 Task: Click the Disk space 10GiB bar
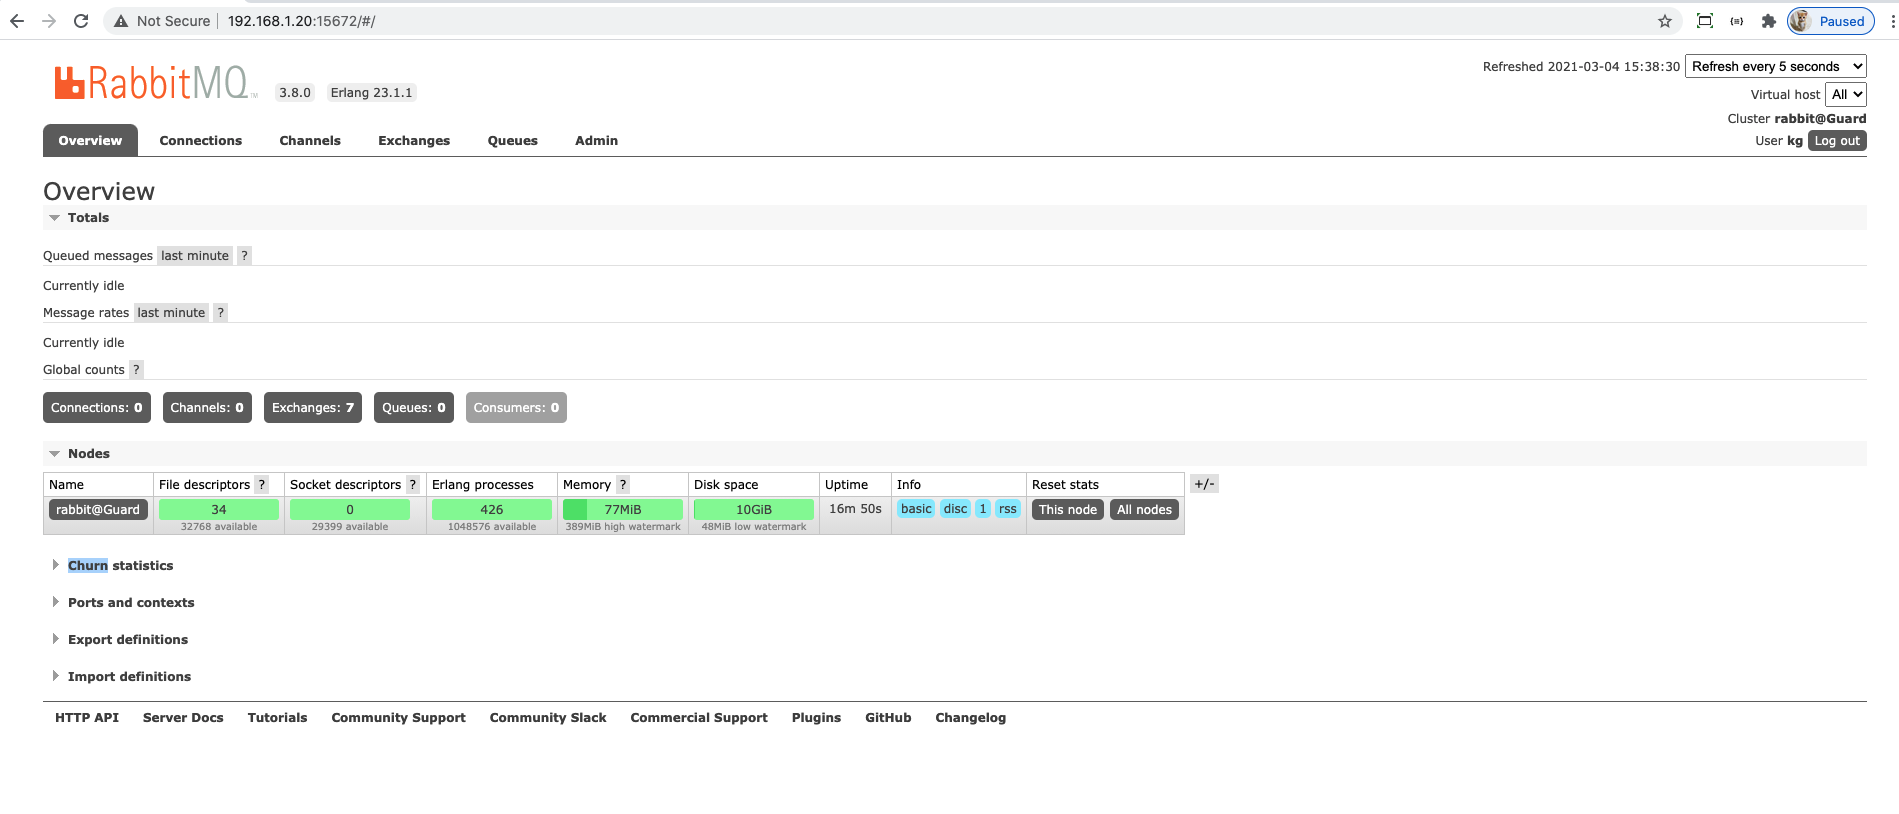[x=754, y=510]
